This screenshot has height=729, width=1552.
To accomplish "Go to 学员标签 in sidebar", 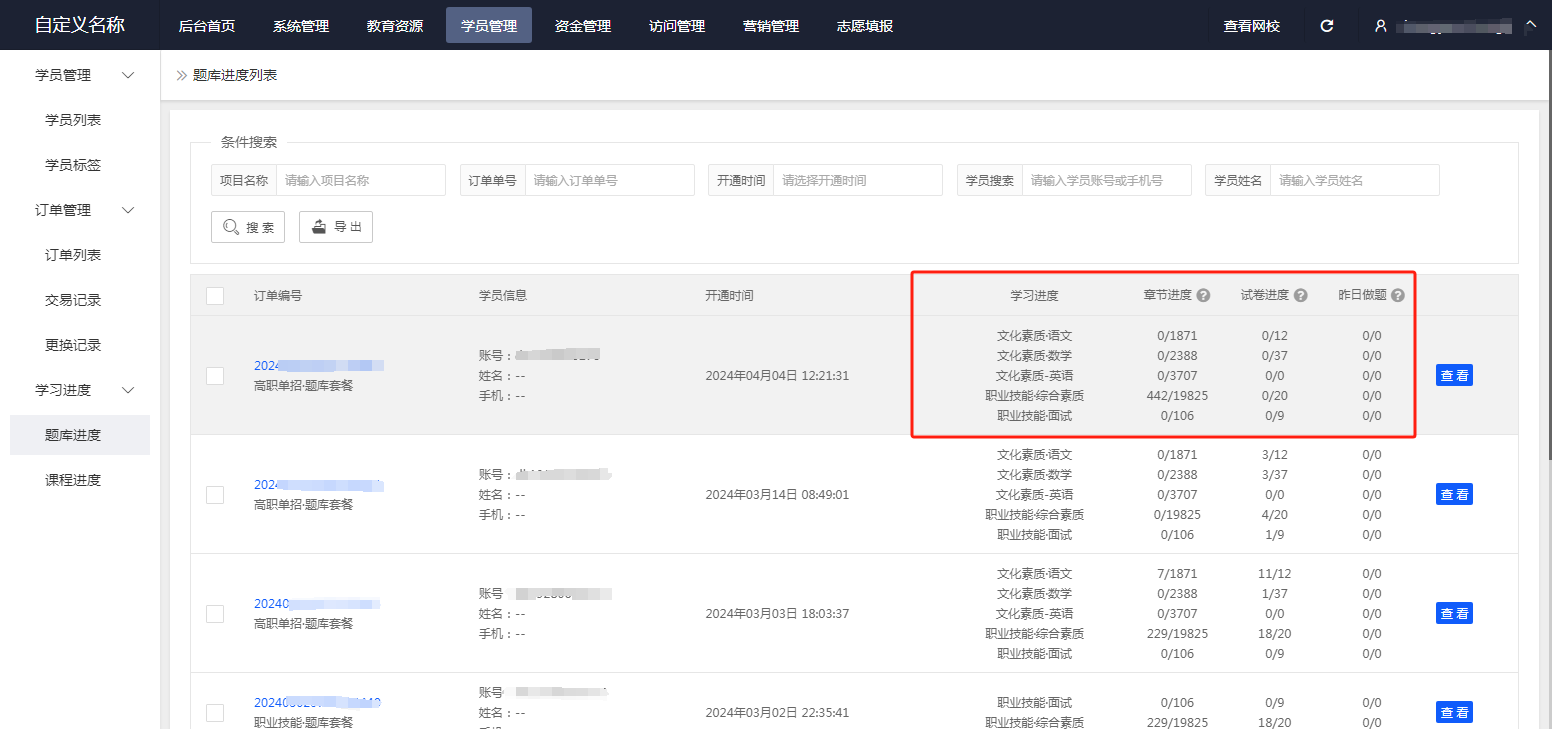I will click(x=73, y=165).
